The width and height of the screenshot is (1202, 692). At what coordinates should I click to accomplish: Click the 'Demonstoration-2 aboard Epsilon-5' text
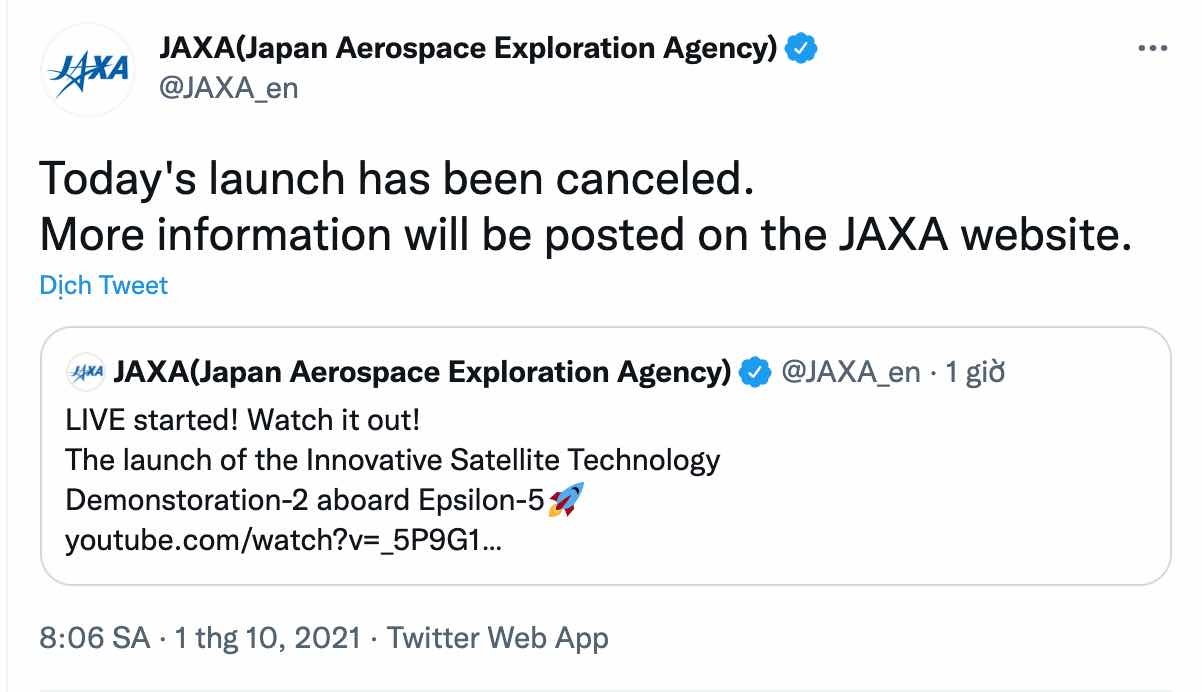(304, 501)
